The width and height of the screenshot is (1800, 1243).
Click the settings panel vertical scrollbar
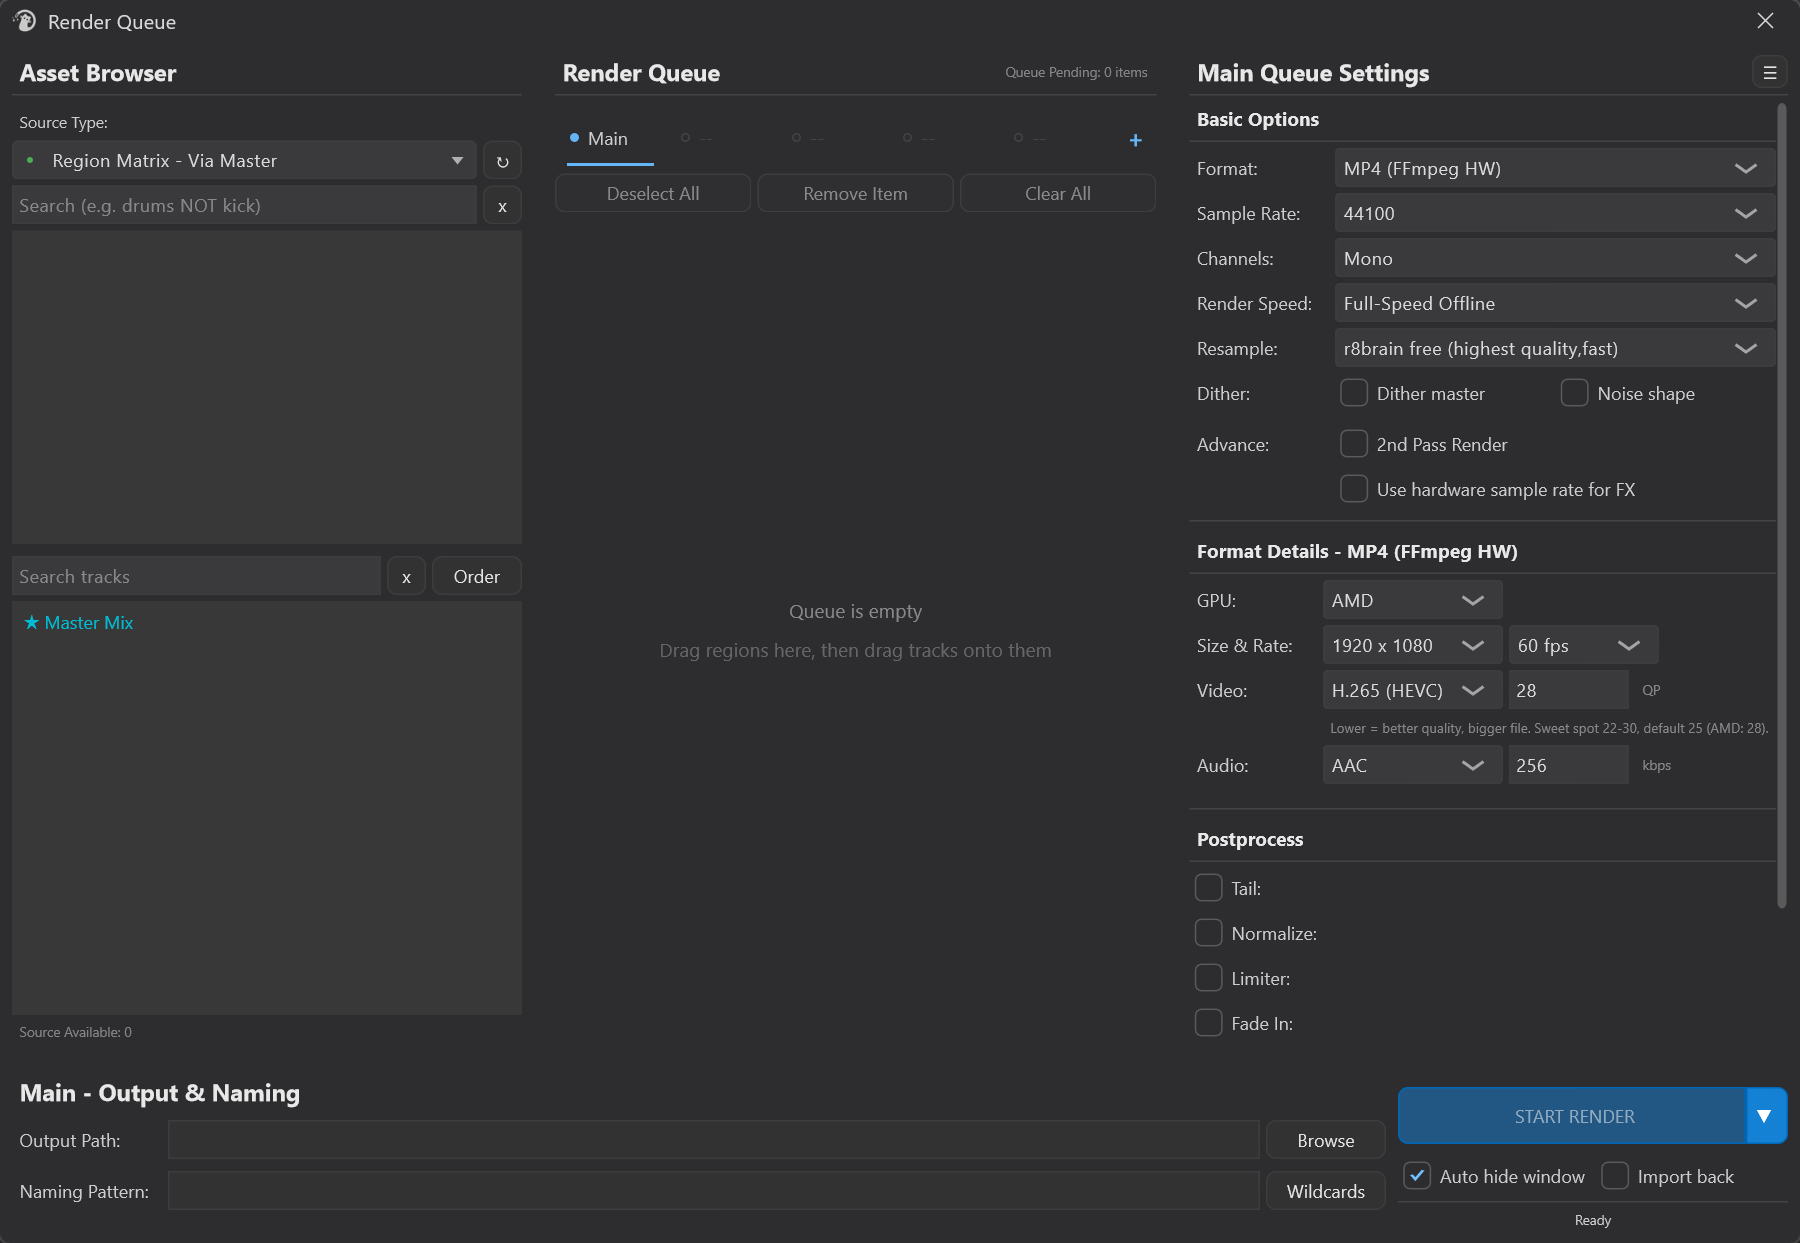tap(1782, 505)
